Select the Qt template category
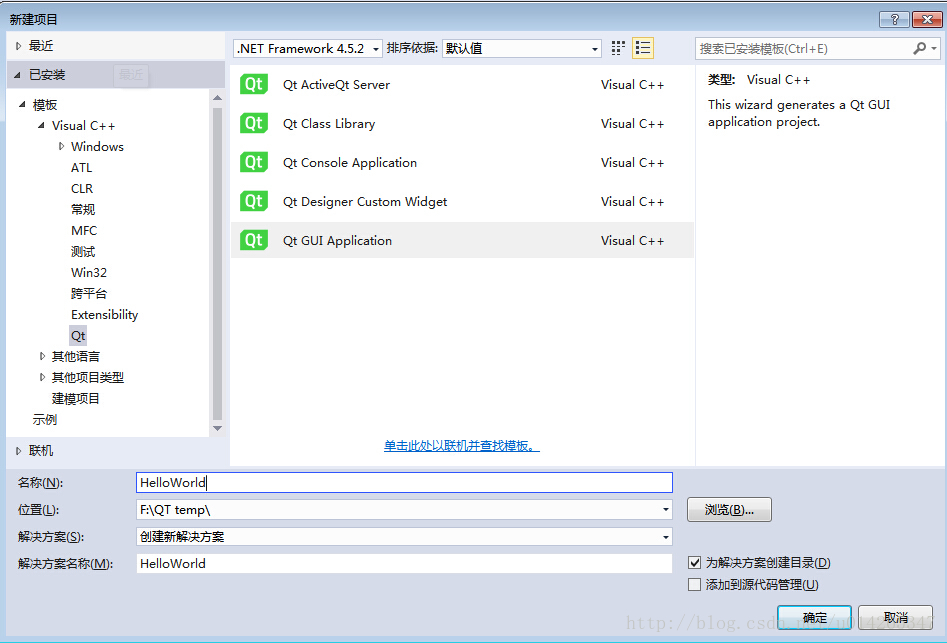This screenshot has height=643, width=947. [78, 336]
